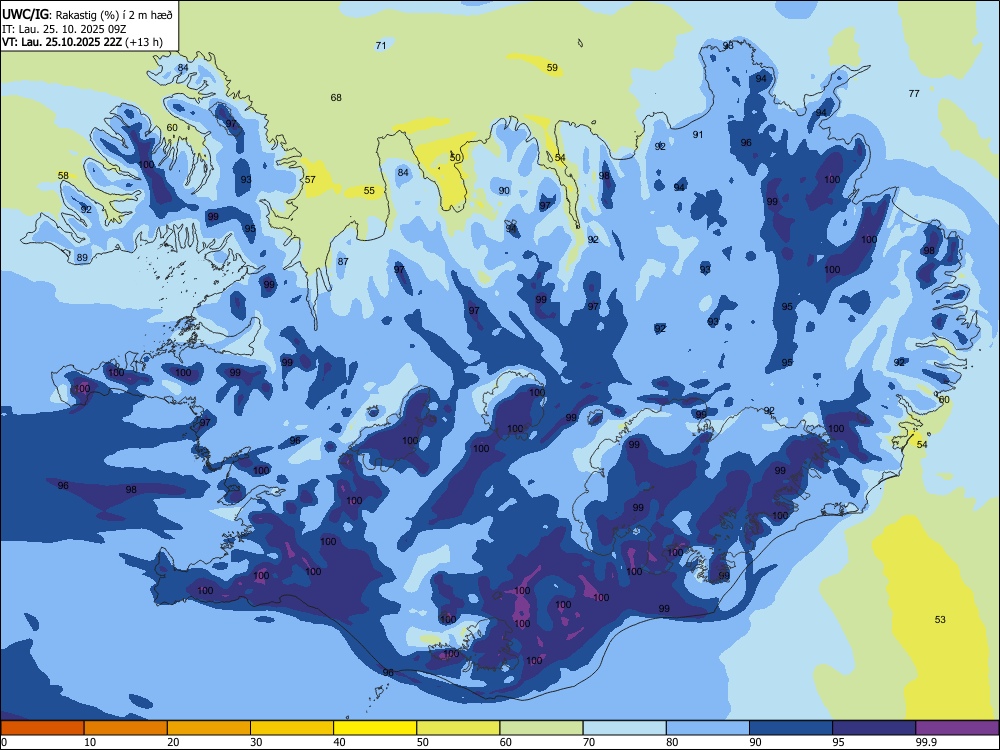This screenshot has width=1000, height=750.
Task: Click the humidity value 71 over the northern sea
Action: [x=381, y=45]
